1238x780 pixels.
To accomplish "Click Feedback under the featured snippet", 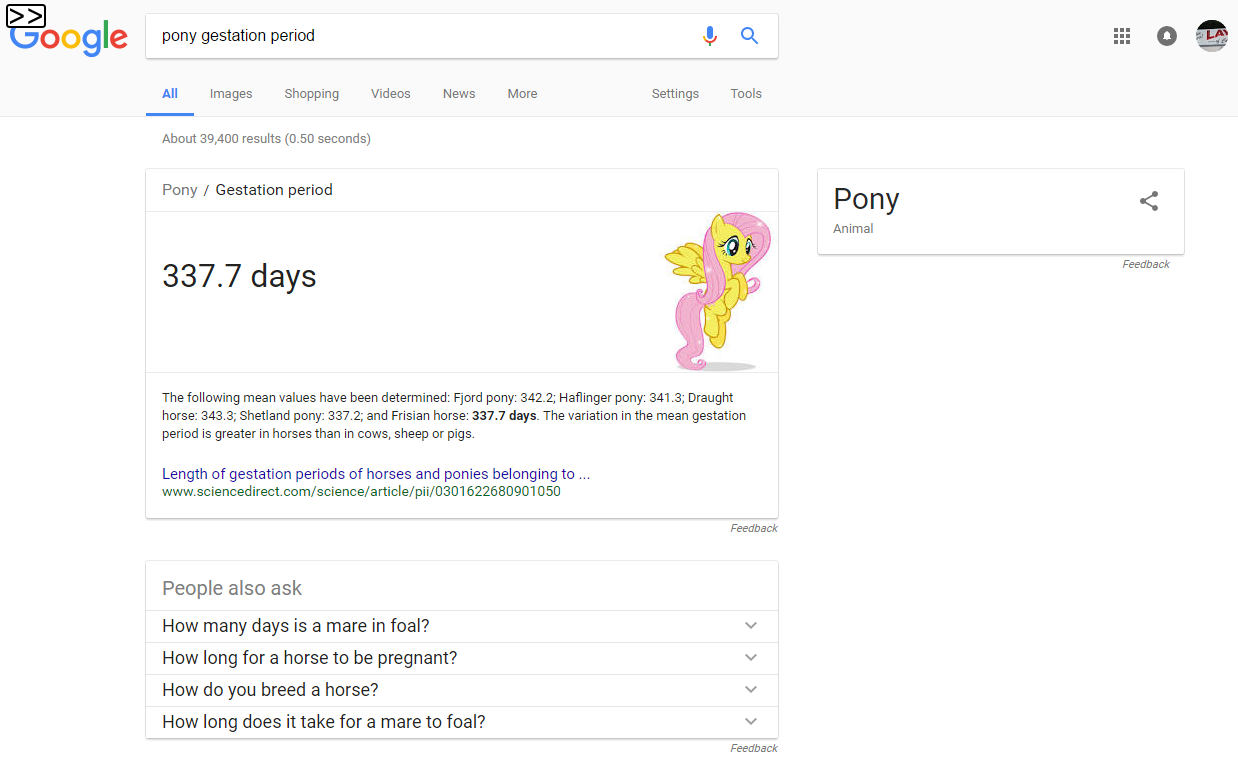I will [x=754, y=528].
